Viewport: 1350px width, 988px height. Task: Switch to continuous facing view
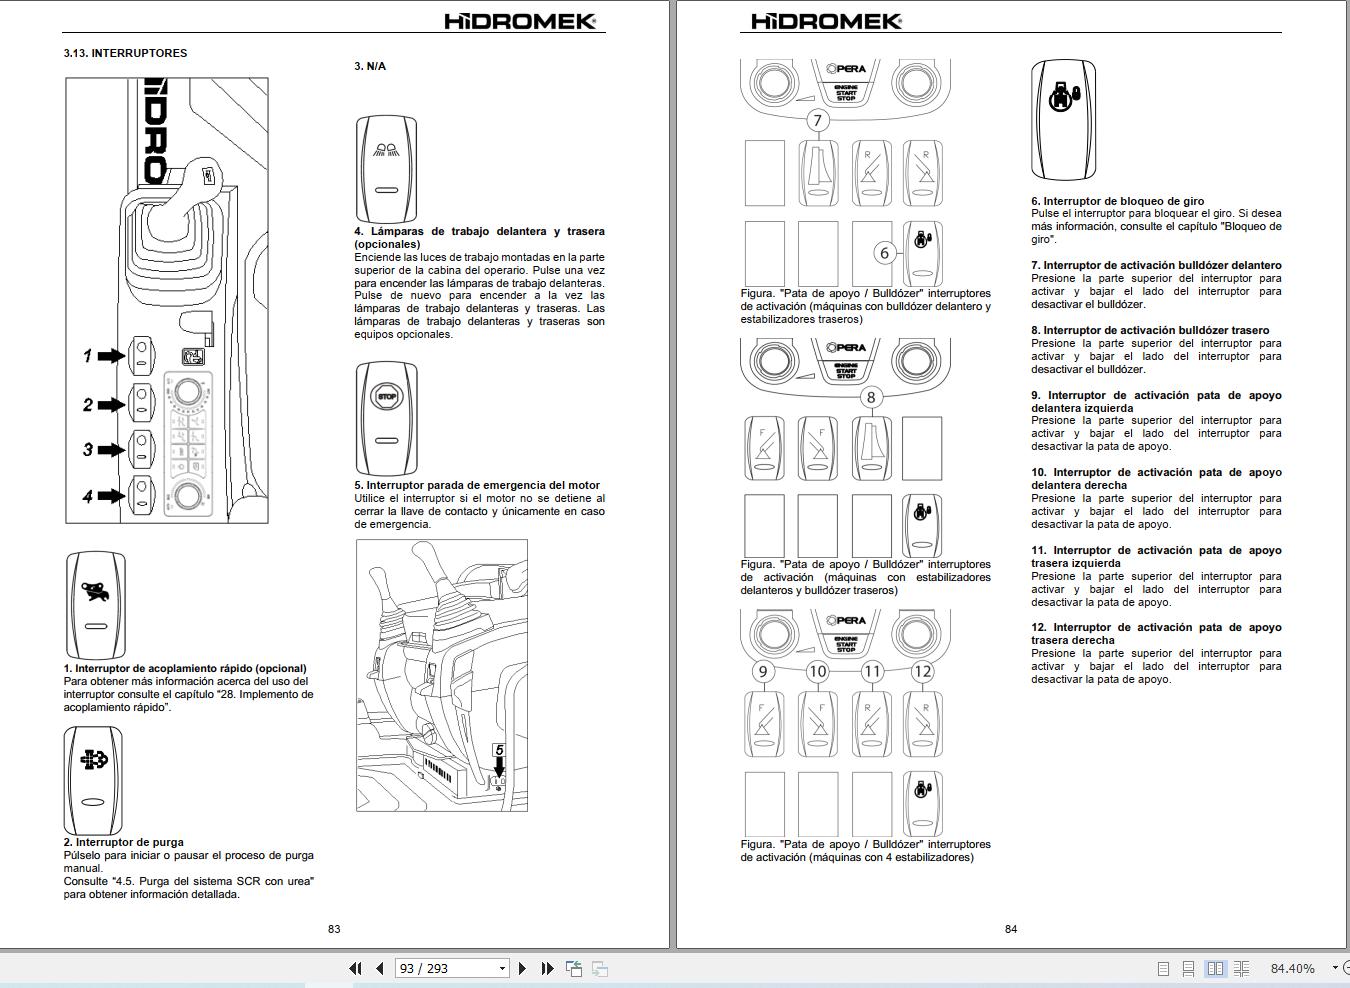coord(1241,968)
